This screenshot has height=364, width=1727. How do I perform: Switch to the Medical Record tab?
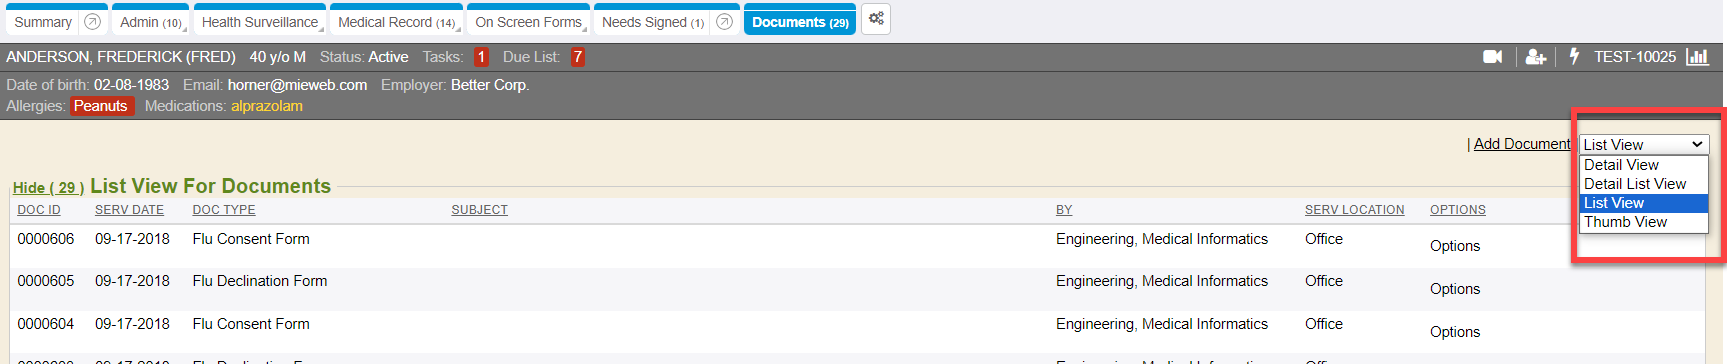pos(396,22)
